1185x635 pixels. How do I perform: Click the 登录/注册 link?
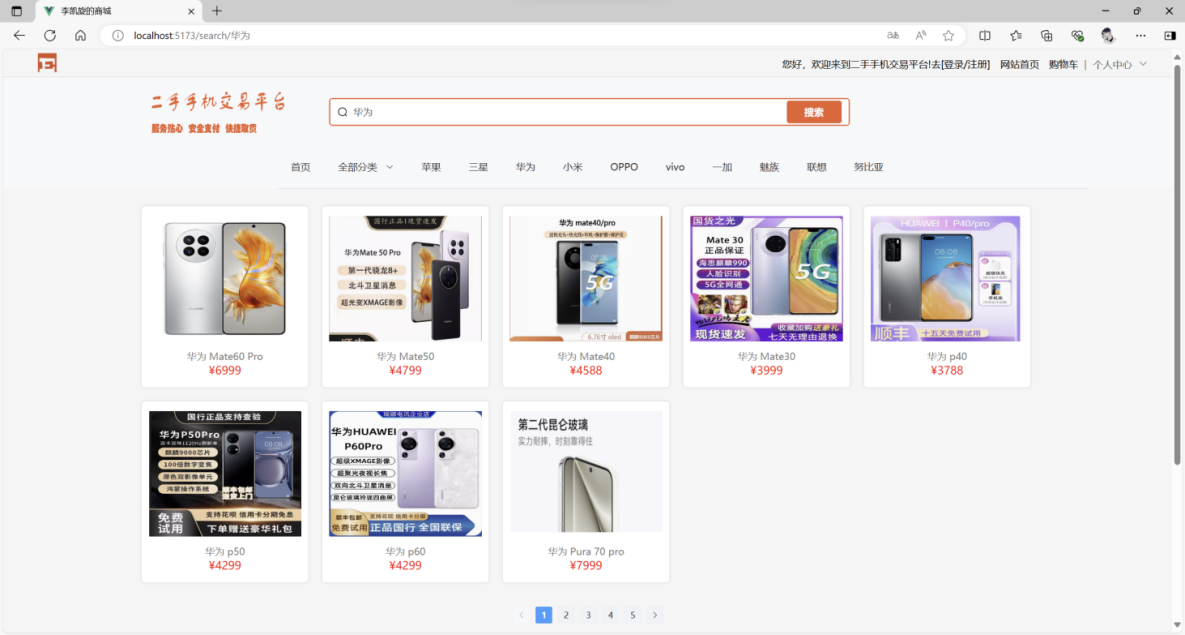point(966,64)
